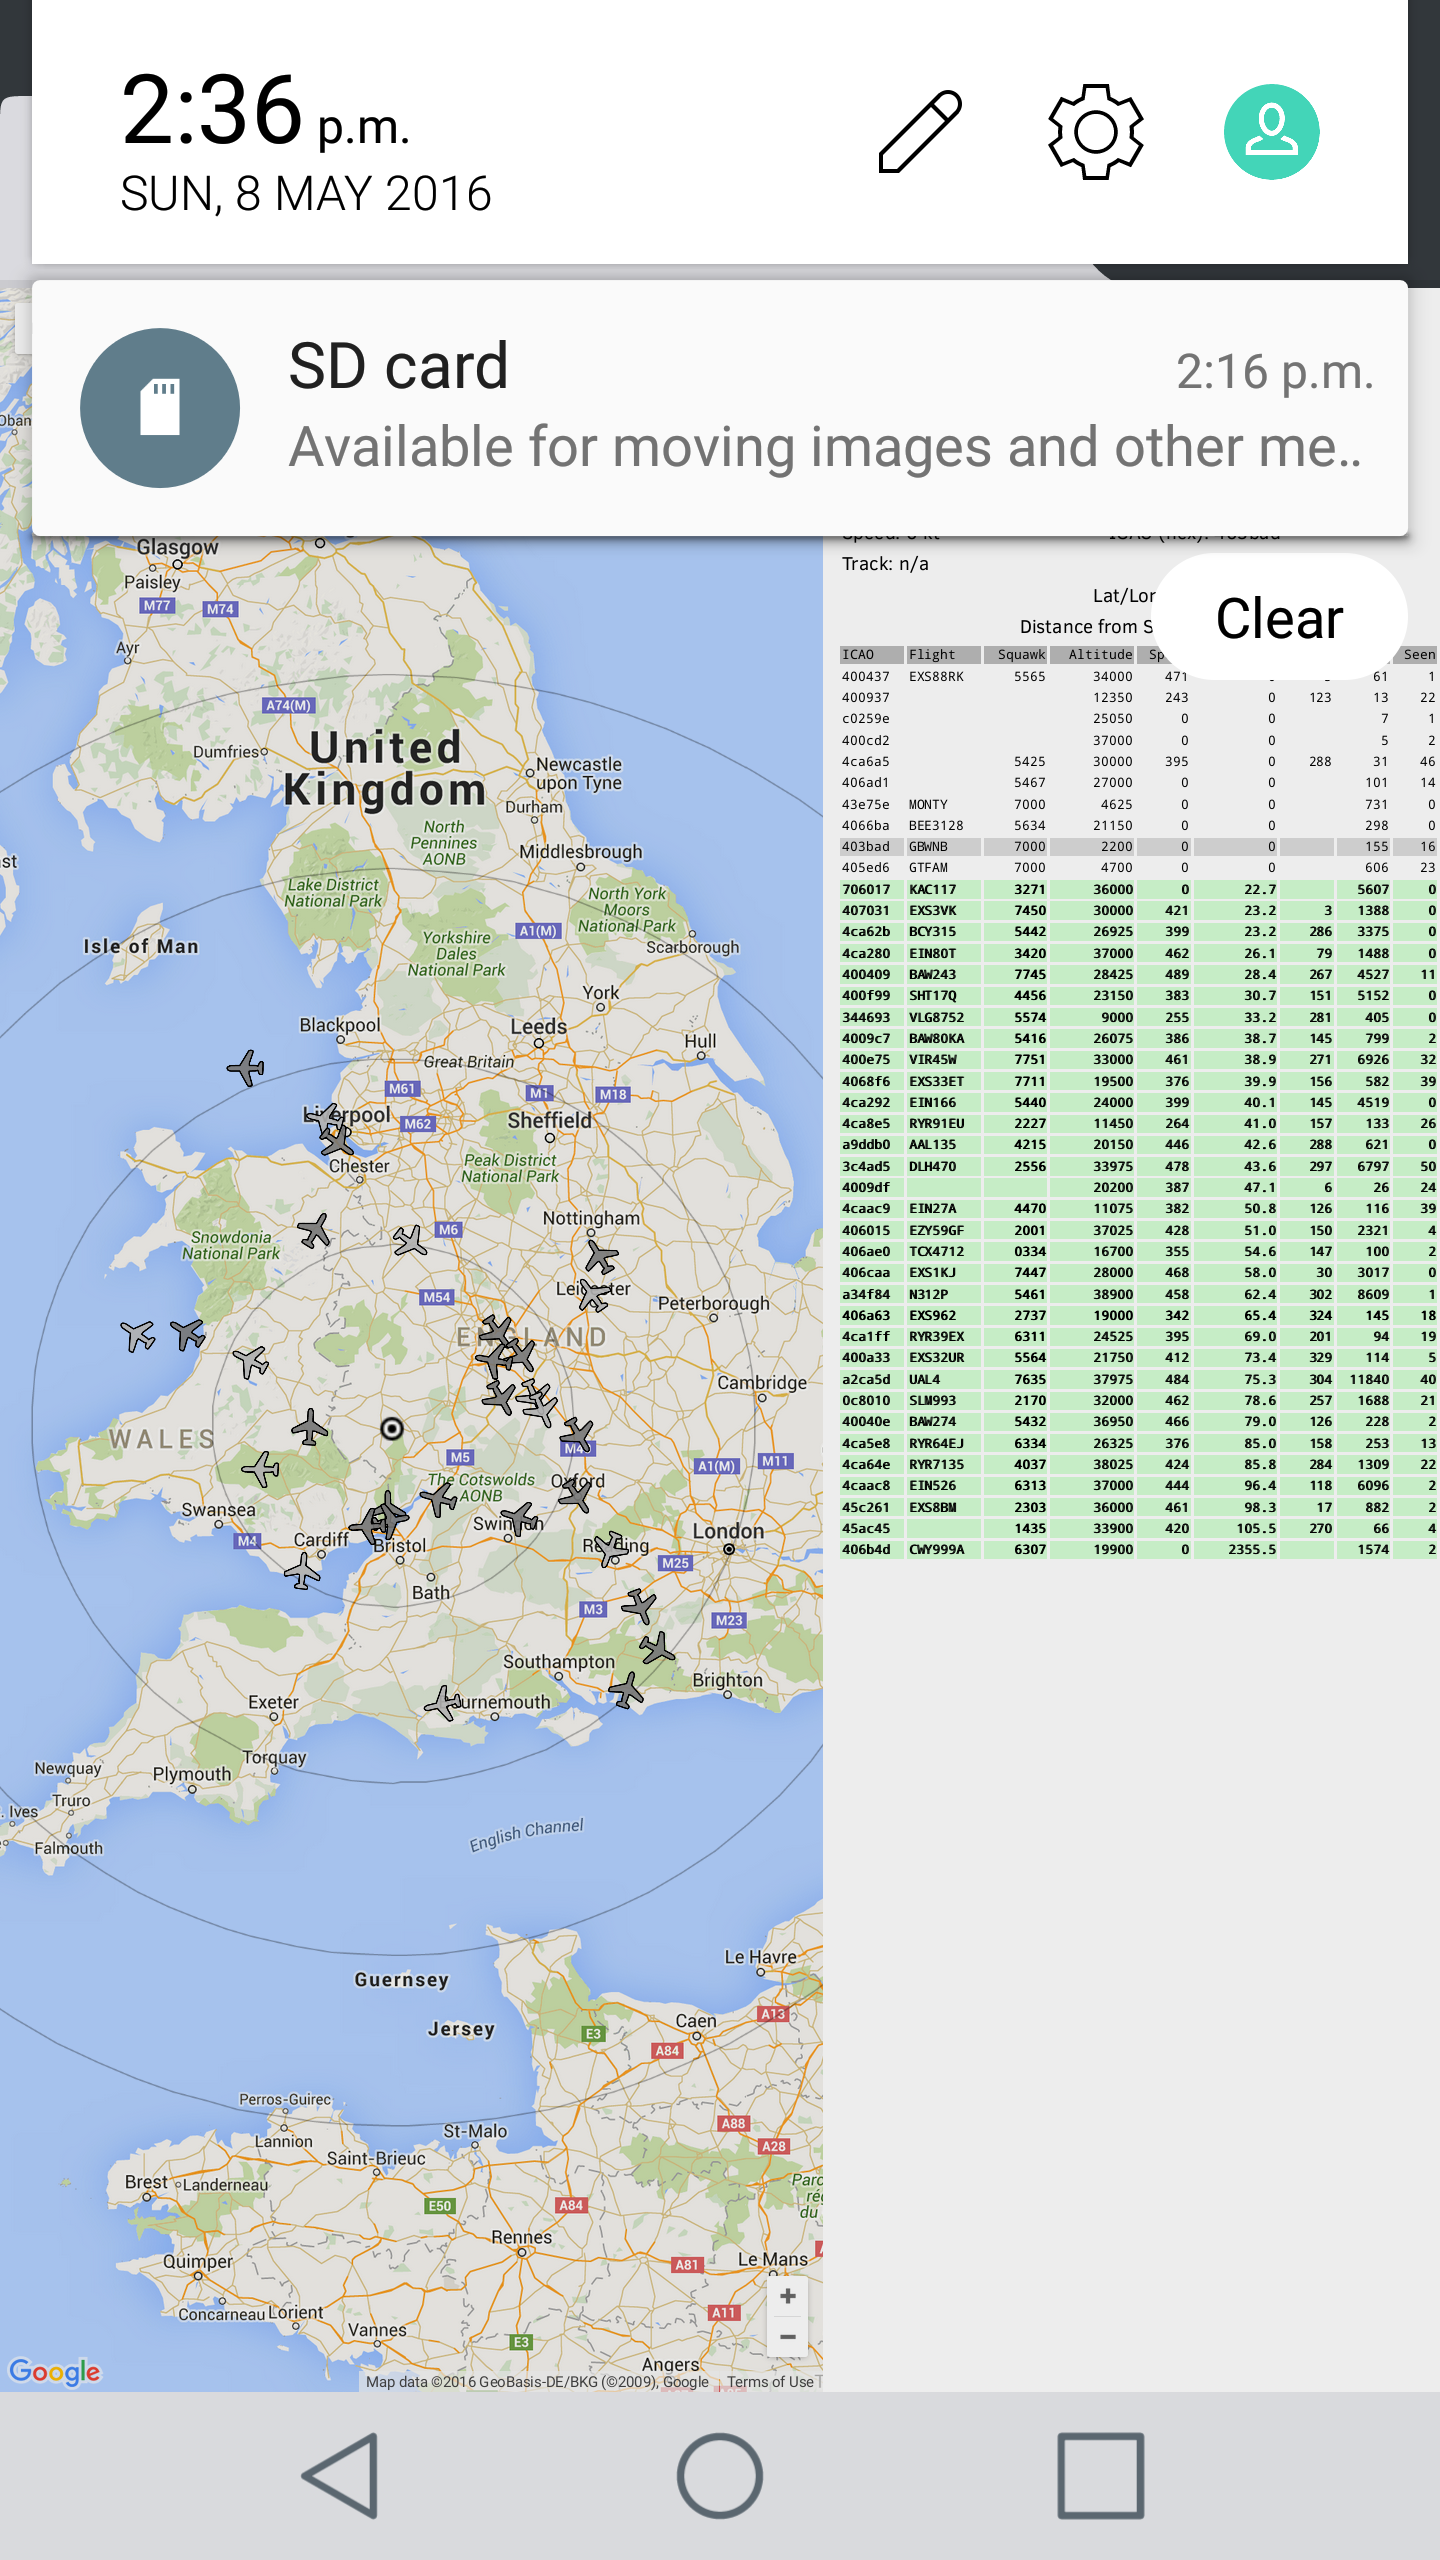Sort table by Squawk column header
Image resolution: width=1440 pixels, height=2560 pixels.
[x=1016, y=655]
